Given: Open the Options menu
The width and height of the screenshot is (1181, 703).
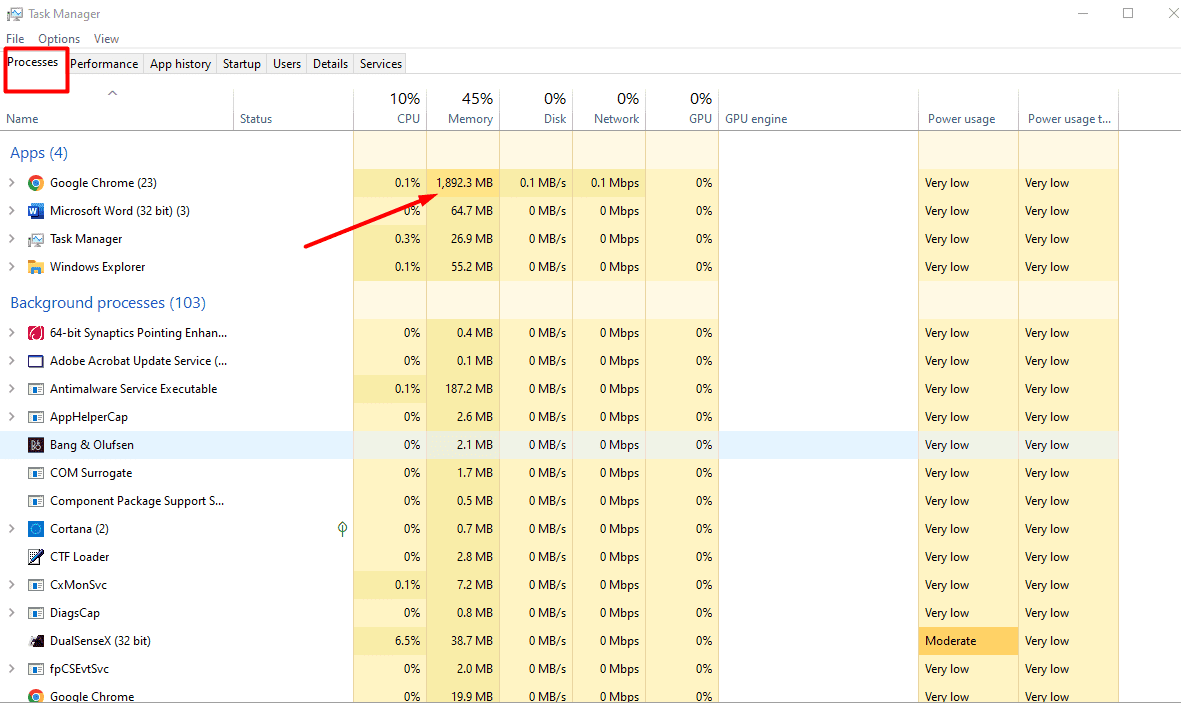Looking at the screenshot, I should (58, 38).
